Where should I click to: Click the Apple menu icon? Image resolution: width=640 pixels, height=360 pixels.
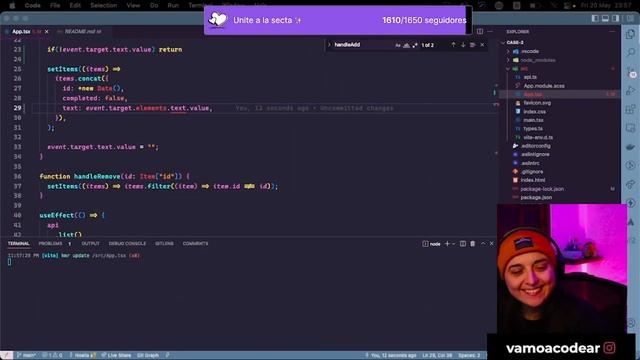click(x=12, y=5)
